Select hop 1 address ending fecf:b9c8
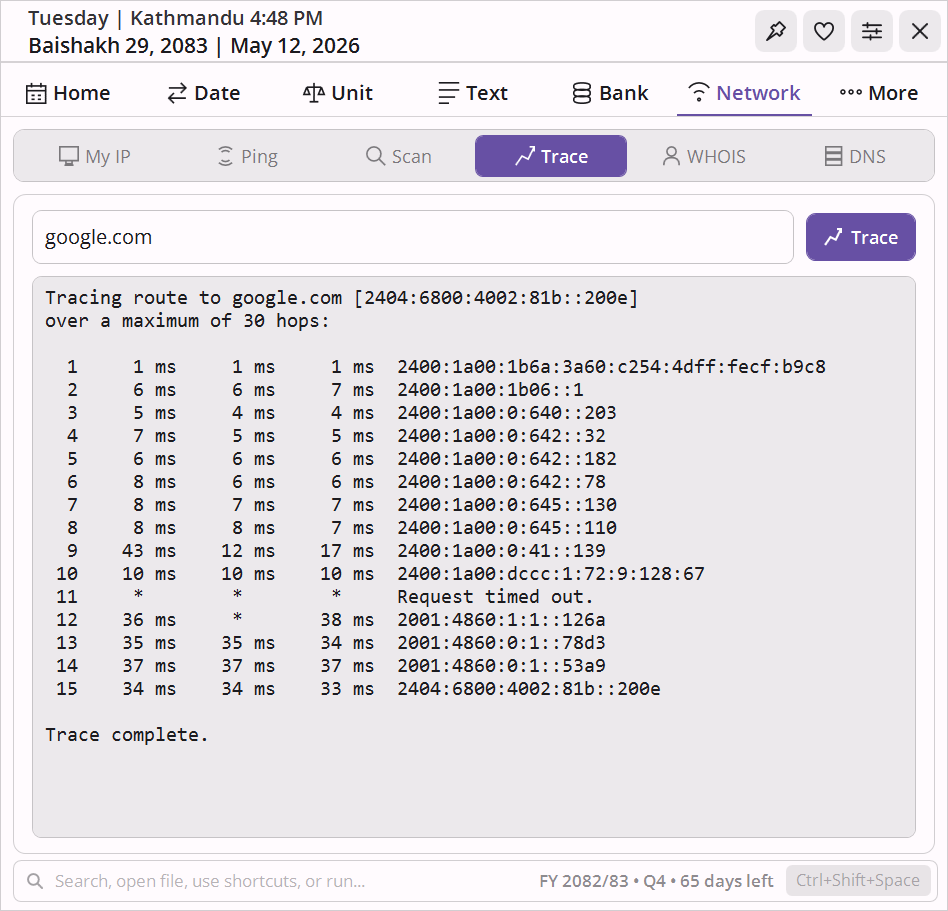948x911 pixels. [x=611, y=366]
